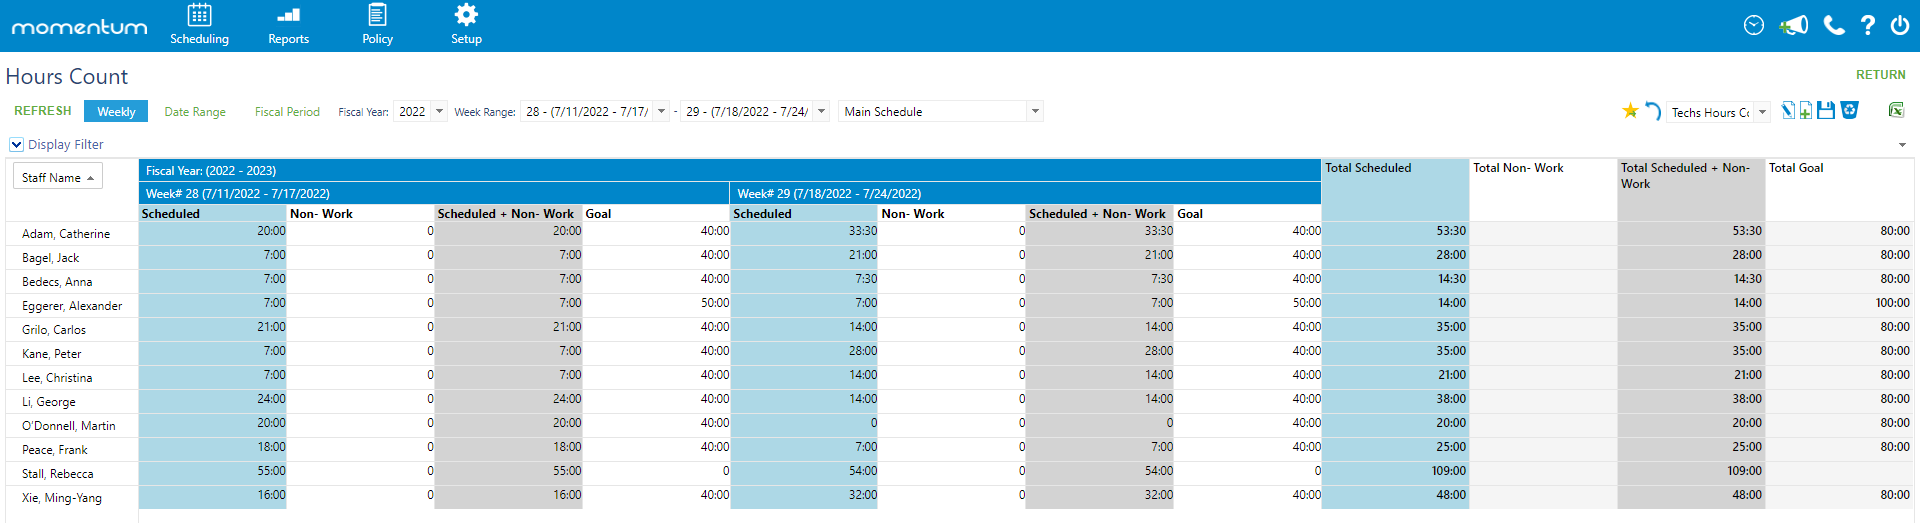This screenshot has width=1920, height=523.
Task: Click the megaphone announcement icon
Action: 1794,25
